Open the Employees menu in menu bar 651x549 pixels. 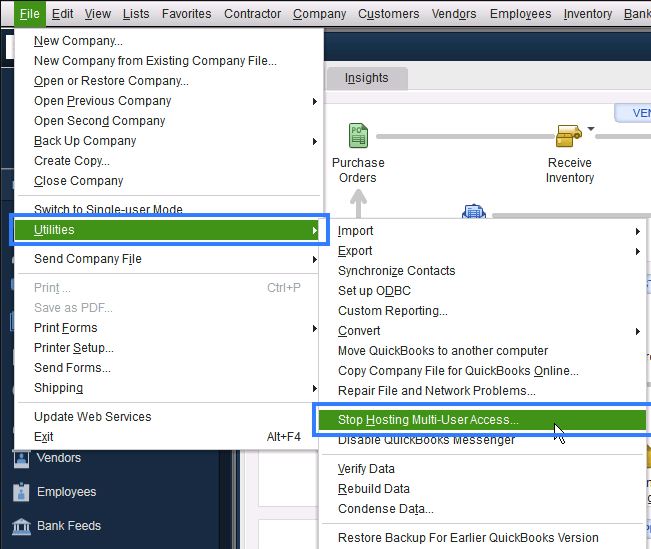point(520,14)
